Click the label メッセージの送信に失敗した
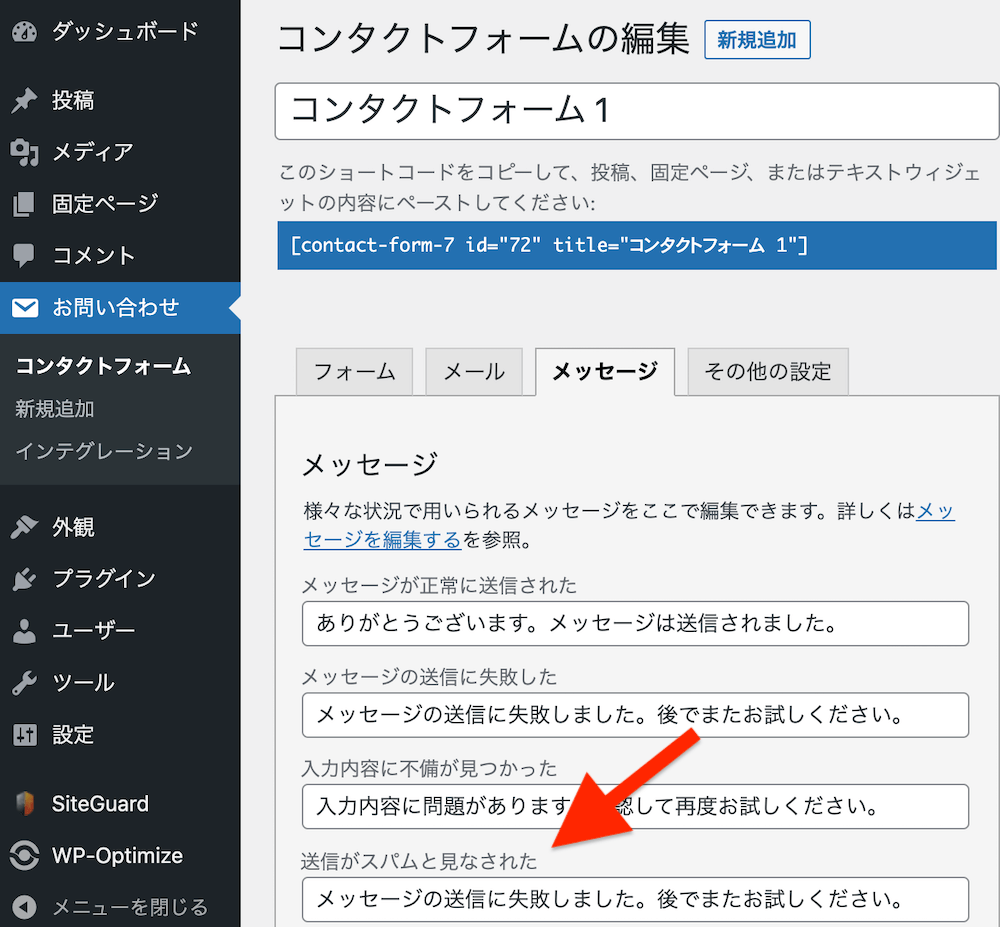1000x927 pixels. pos(429,677)
